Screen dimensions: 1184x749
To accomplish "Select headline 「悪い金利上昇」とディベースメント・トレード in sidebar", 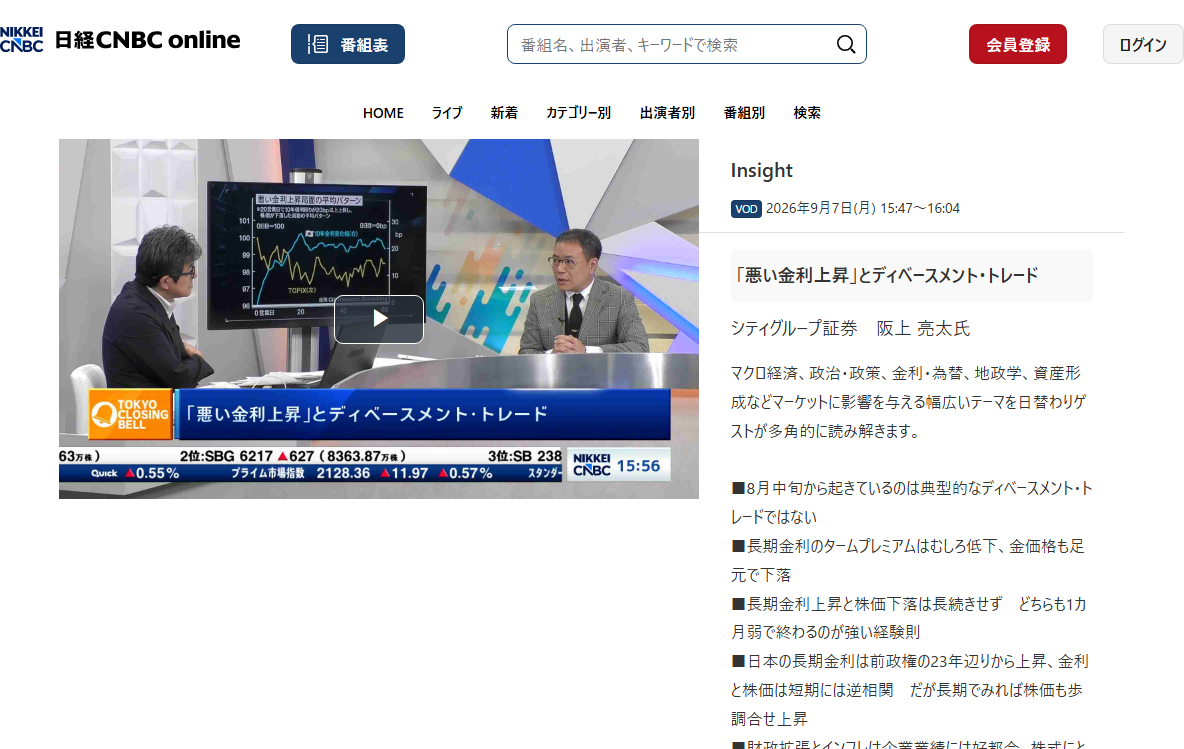I will (885, 276).
